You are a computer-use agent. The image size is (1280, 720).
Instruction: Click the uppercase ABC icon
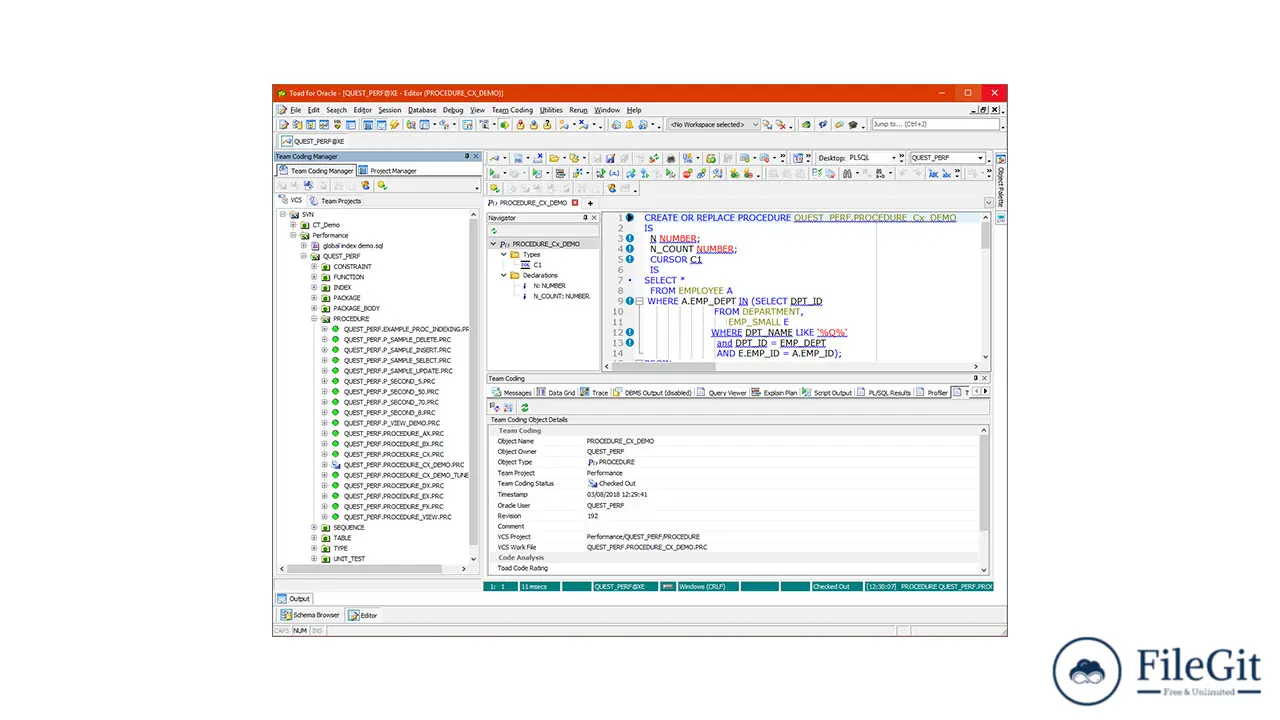pos(933,173)
